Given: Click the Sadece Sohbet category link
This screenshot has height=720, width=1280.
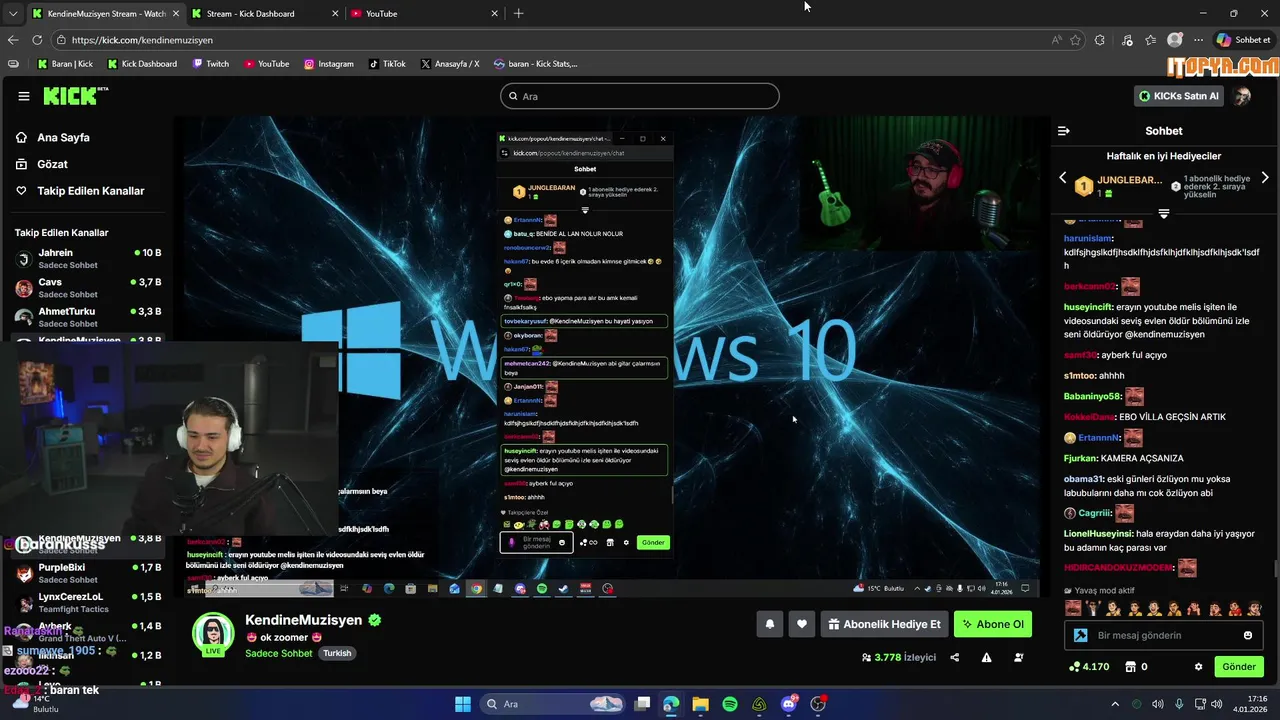Looking at the screenshot, I should (x=279, y=653).
